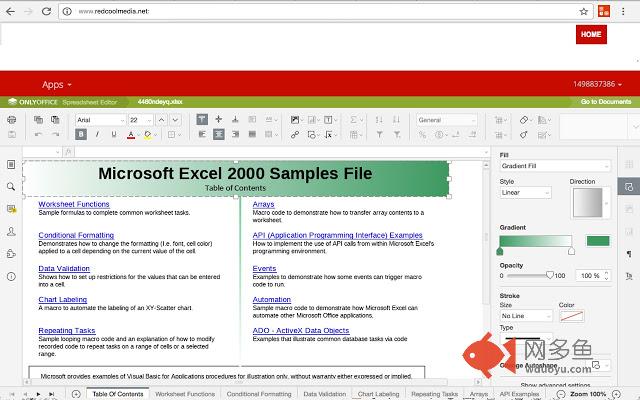Toggle Align Bottom vertical alignment
The height and width of the screenshot is (400, 640).
pos(235,119)
